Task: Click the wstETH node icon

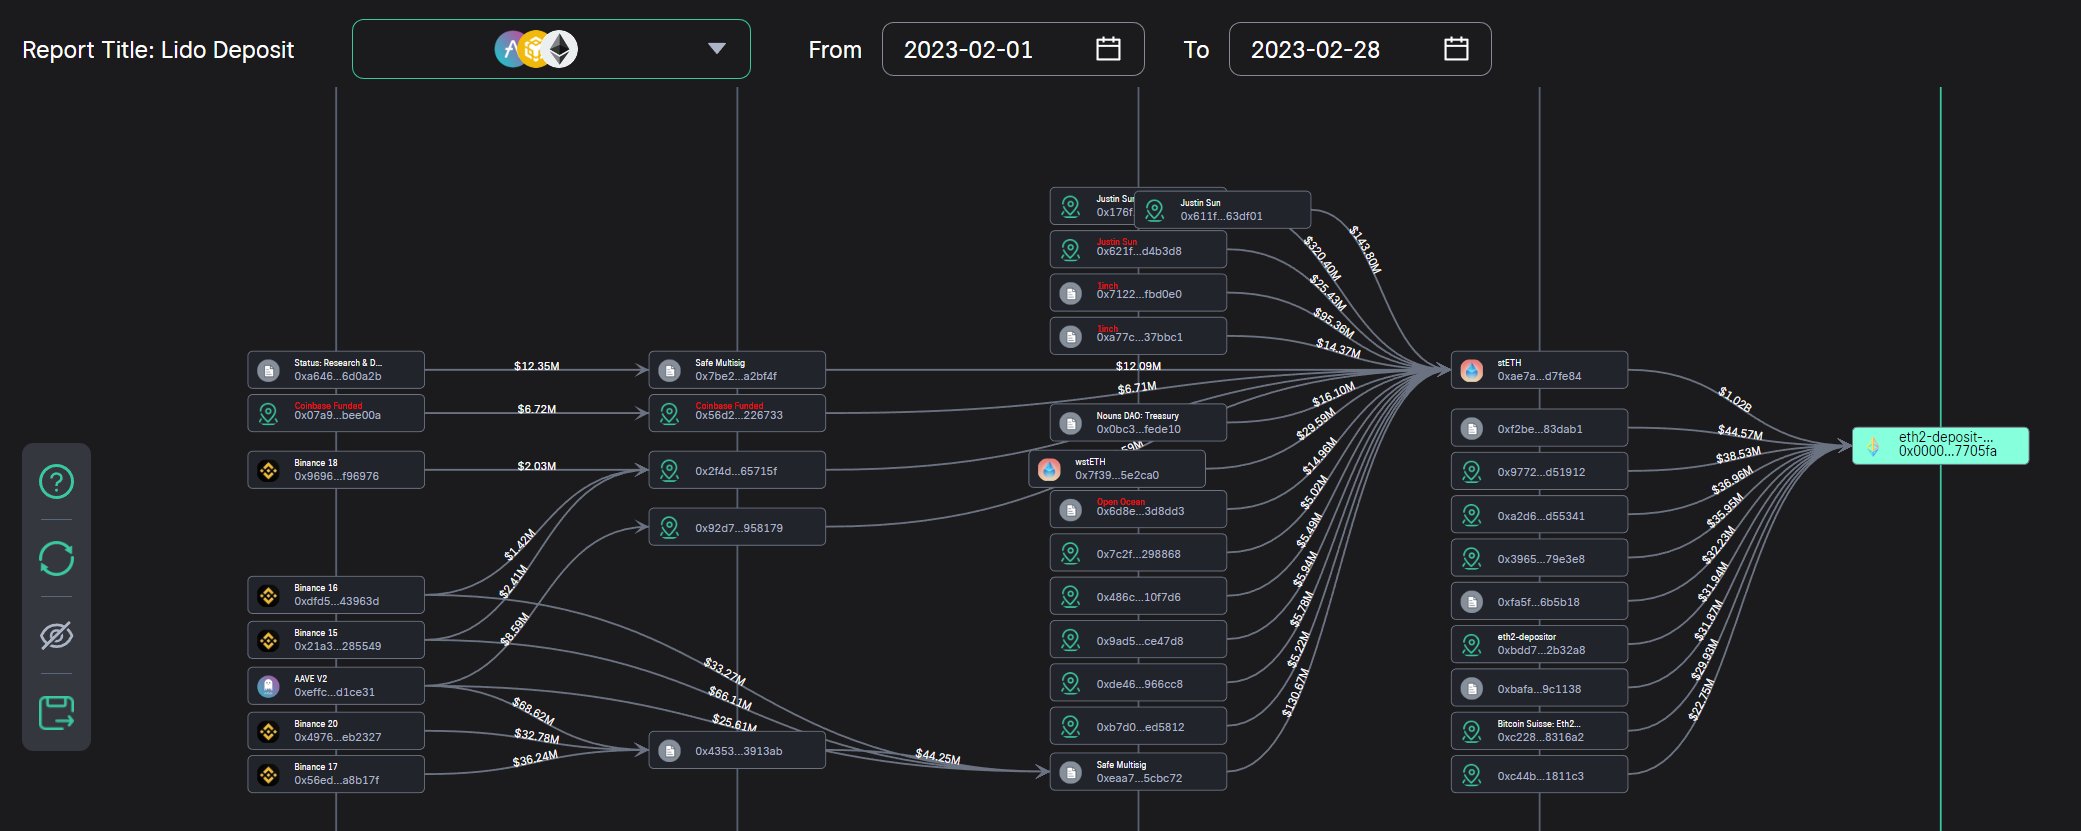Action: (1049, 469)
